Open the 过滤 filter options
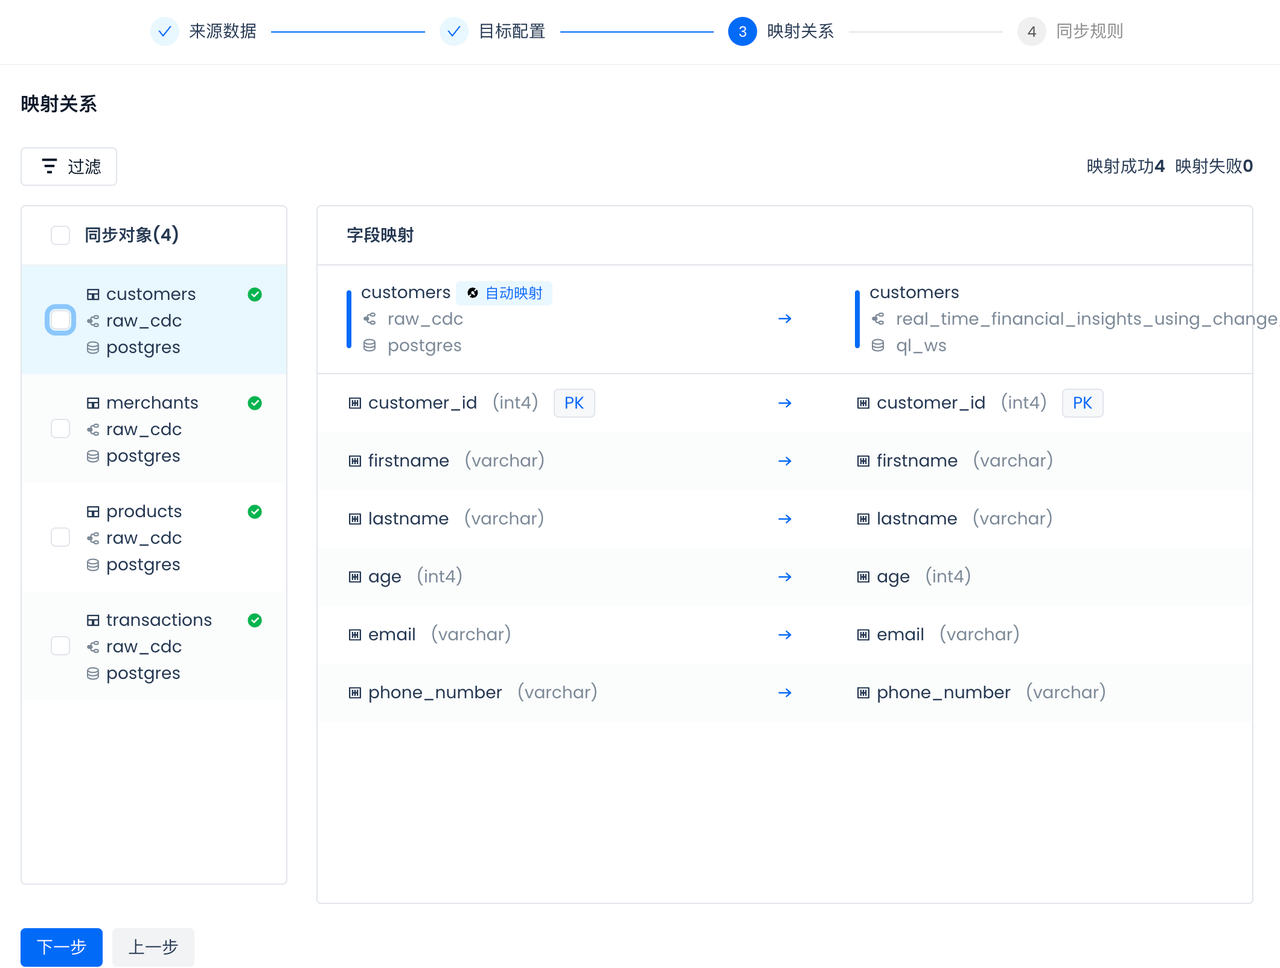Screen dimensions: 1280x968 pyautogui.click(x=69, y=166)
